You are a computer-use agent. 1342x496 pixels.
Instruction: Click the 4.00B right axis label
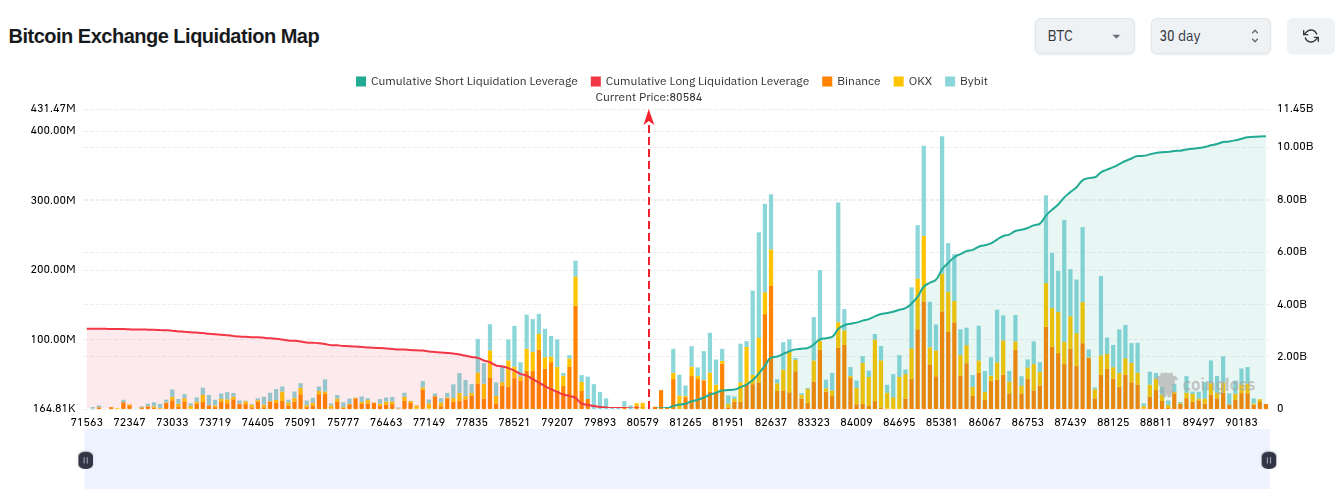[1291, 304]
